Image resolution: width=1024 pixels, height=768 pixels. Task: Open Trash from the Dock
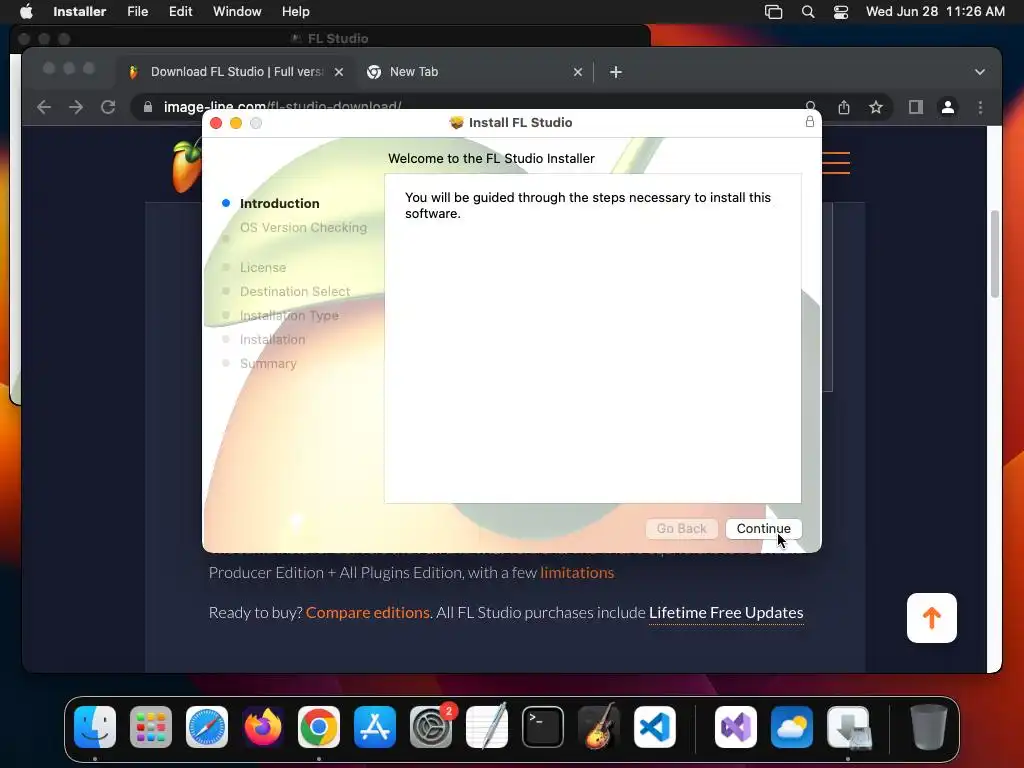coord(929,727)
